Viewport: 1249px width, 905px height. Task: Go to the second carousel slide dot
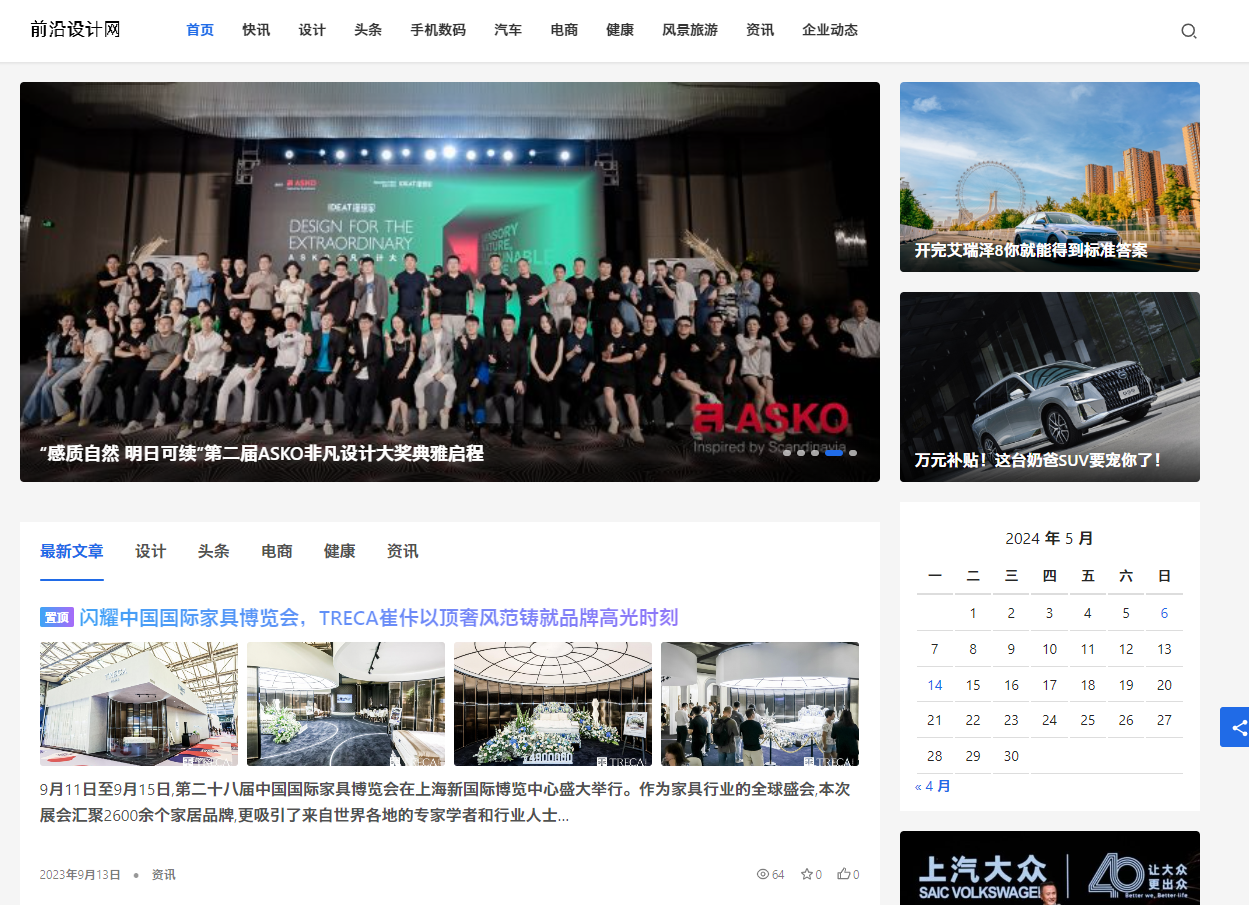pos(801,453)
